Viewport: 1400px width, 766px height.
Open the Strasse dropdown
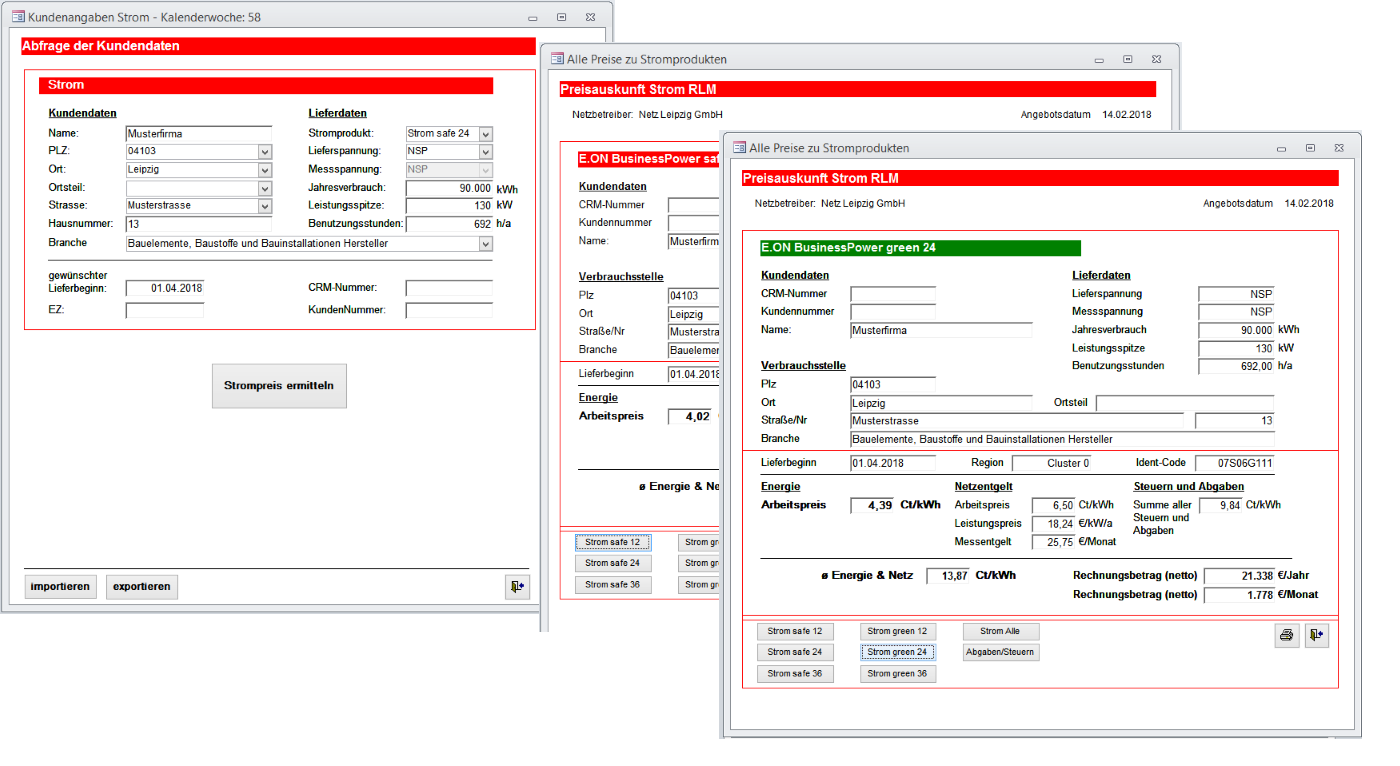[x=265, y=206]
